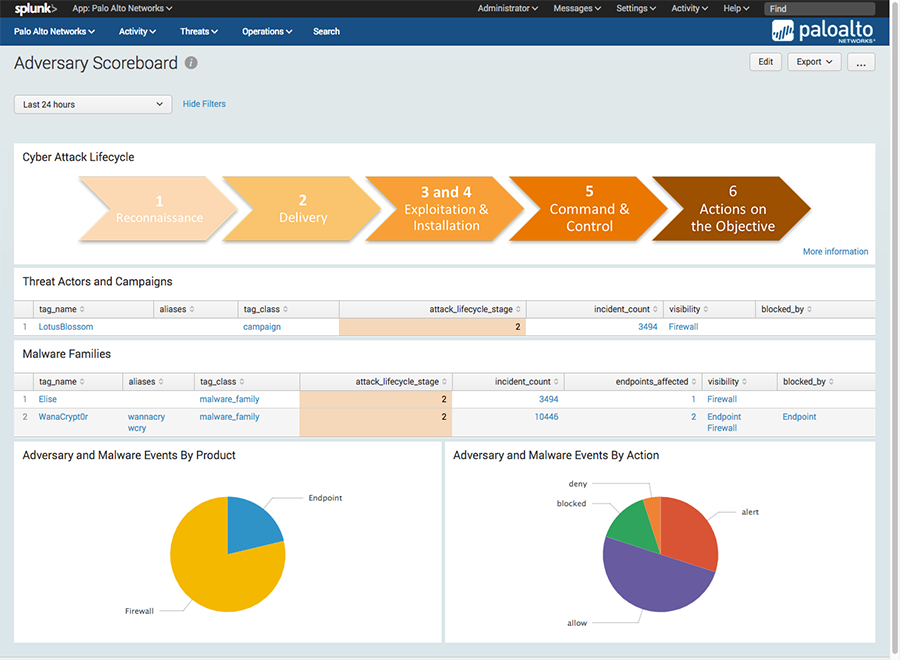Click Endpoint in WanaCrypt0r blocked_by column
The height and width of the screenshot is (660, 900).
pos(799,417)
